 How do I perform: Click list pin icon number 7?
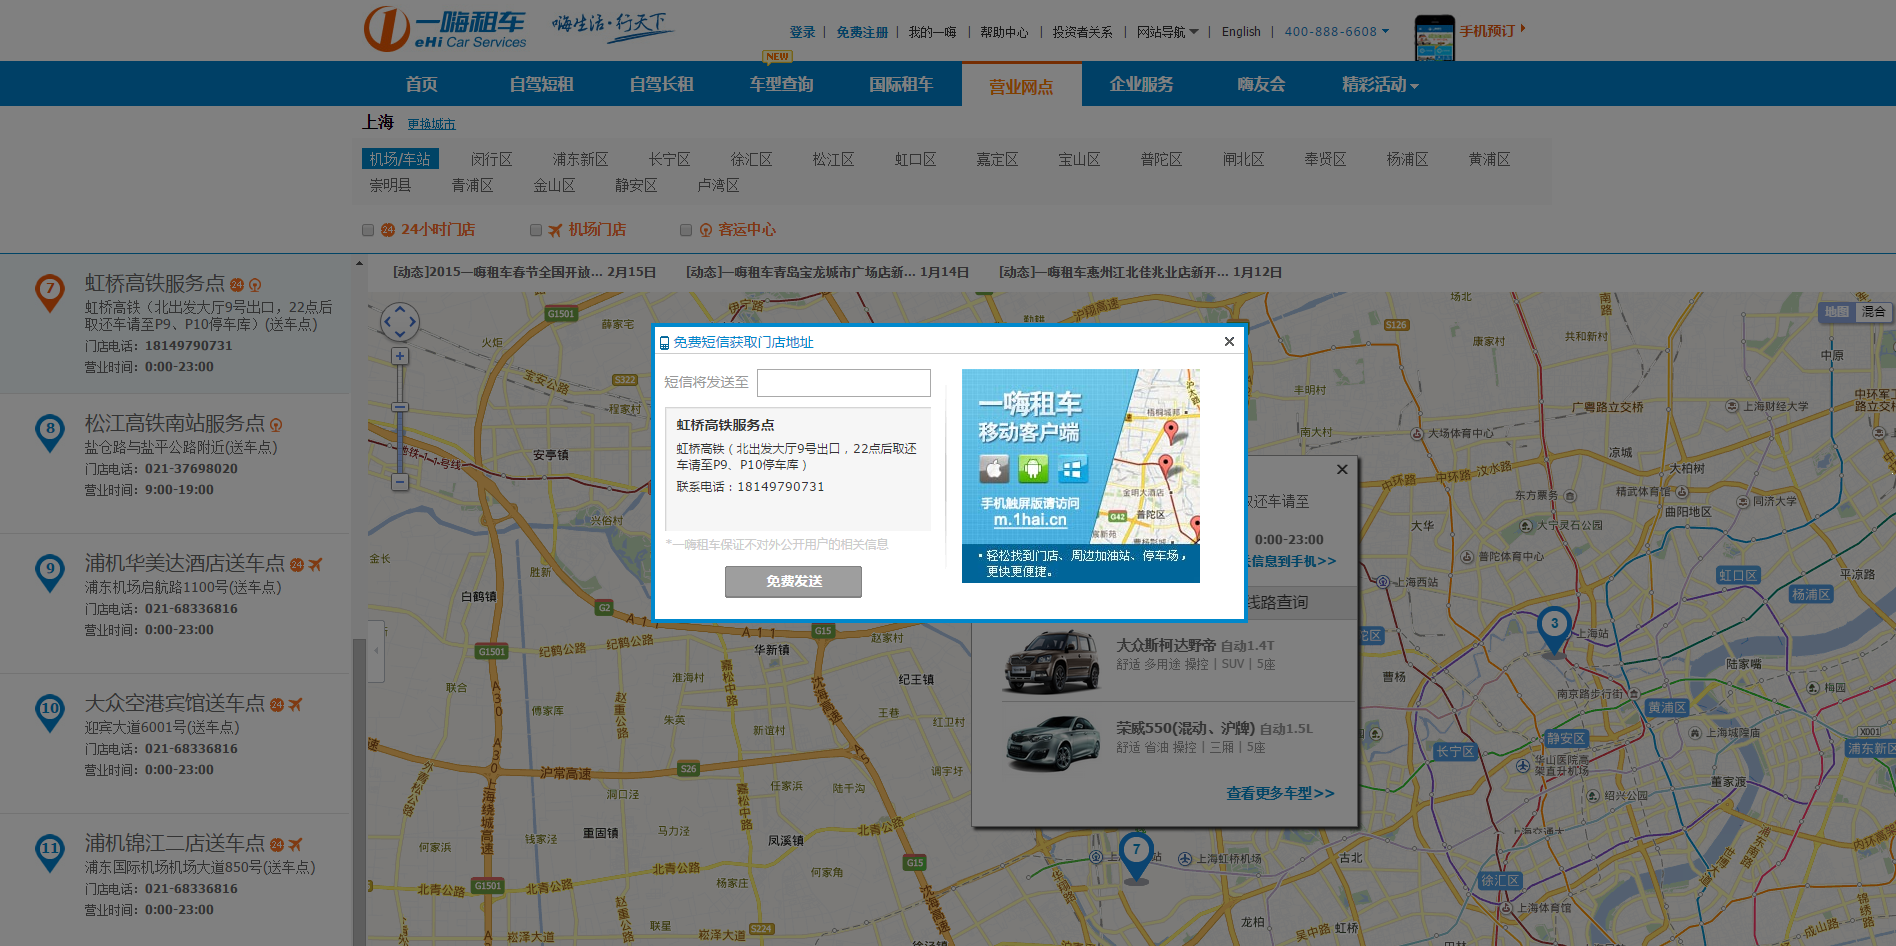(50, 292)
